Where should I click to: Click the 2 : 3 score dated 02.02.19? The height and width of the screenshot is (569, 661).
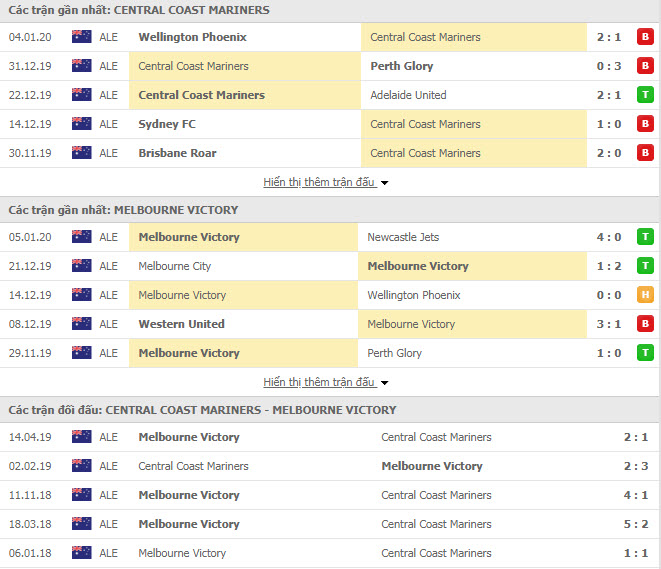tap(636, 466)
